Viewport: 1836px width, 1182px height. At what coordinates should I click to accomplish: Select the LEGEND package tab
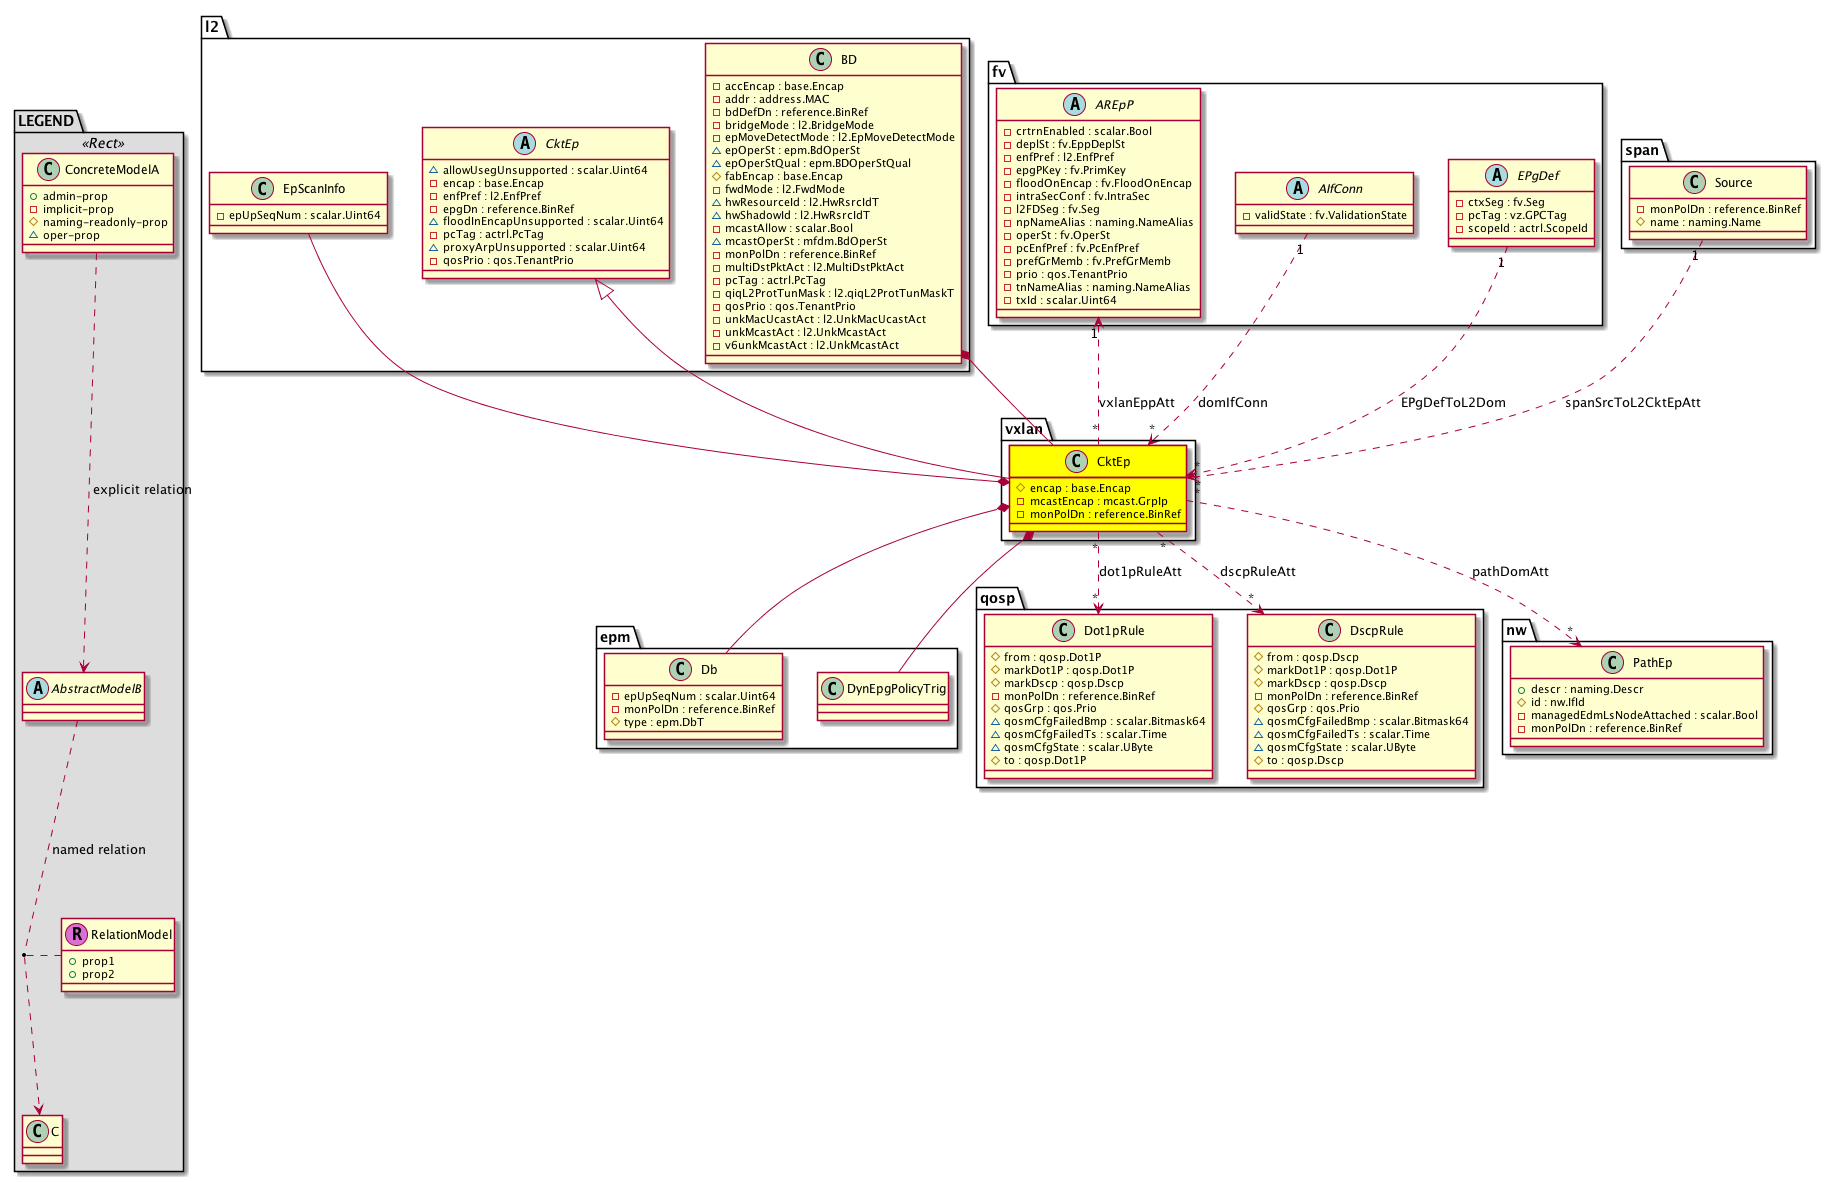tap(46, 121)
